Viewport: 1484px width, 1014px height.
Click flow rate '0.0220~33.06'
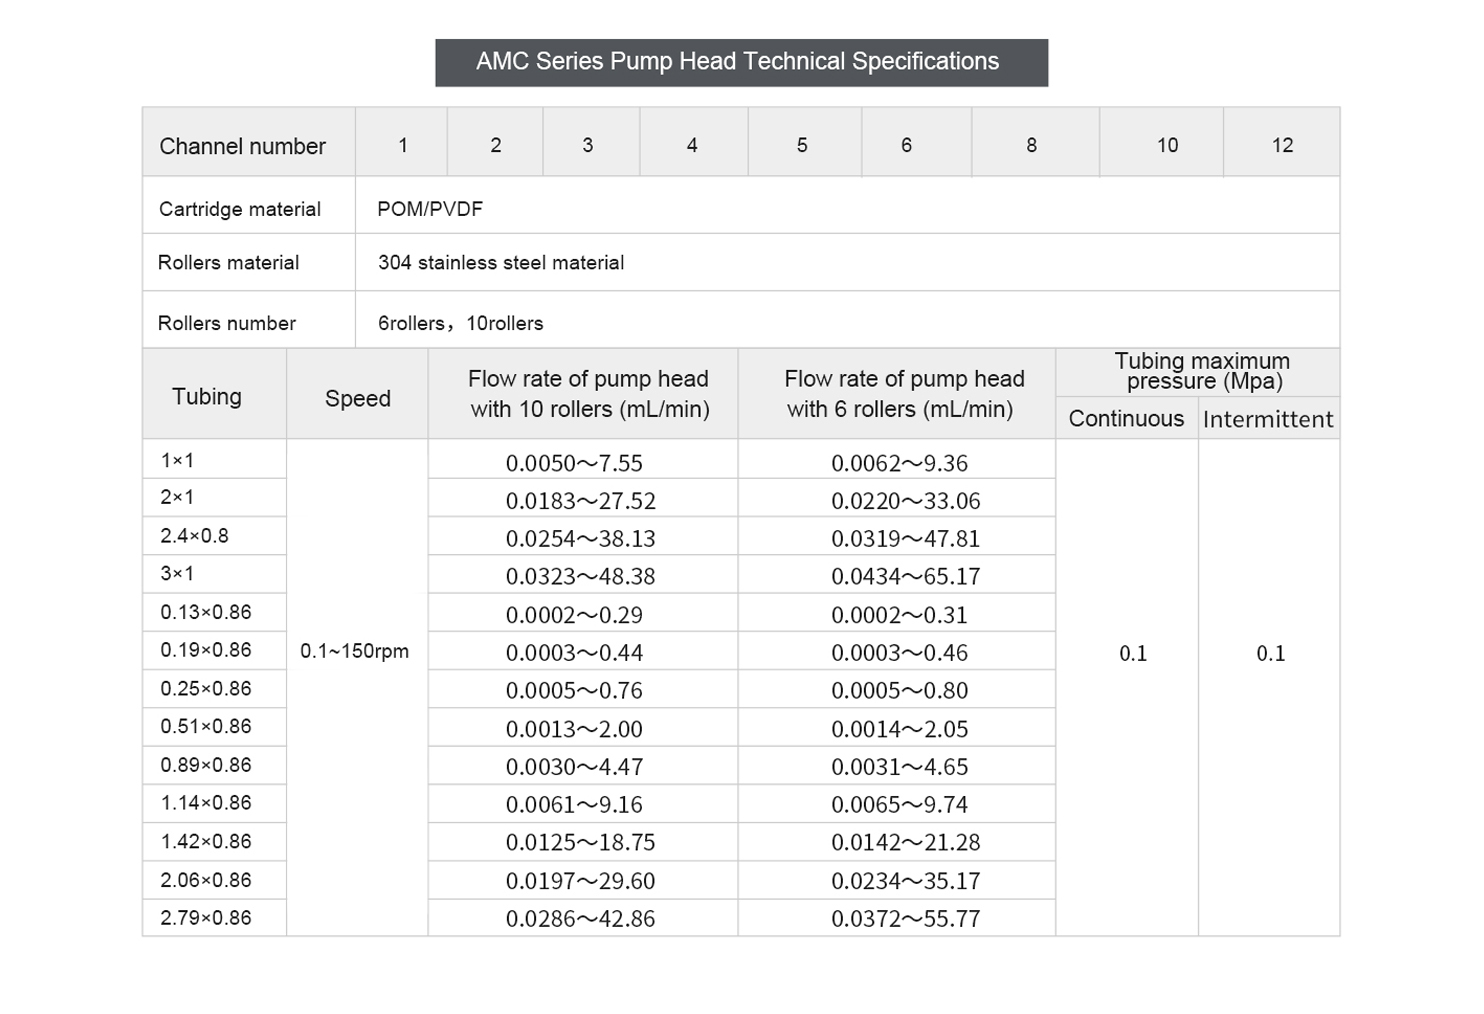(906, 501)
